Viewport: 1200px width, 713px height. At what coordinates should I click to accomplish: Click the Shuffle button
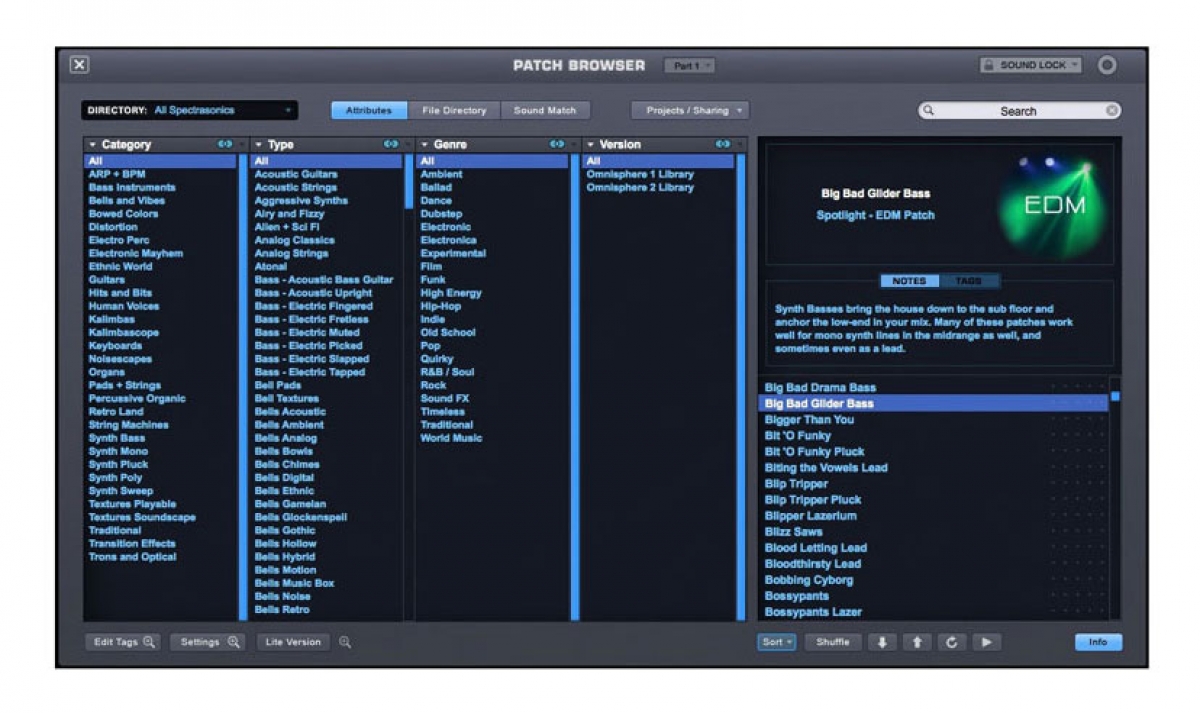click(833, 642)
